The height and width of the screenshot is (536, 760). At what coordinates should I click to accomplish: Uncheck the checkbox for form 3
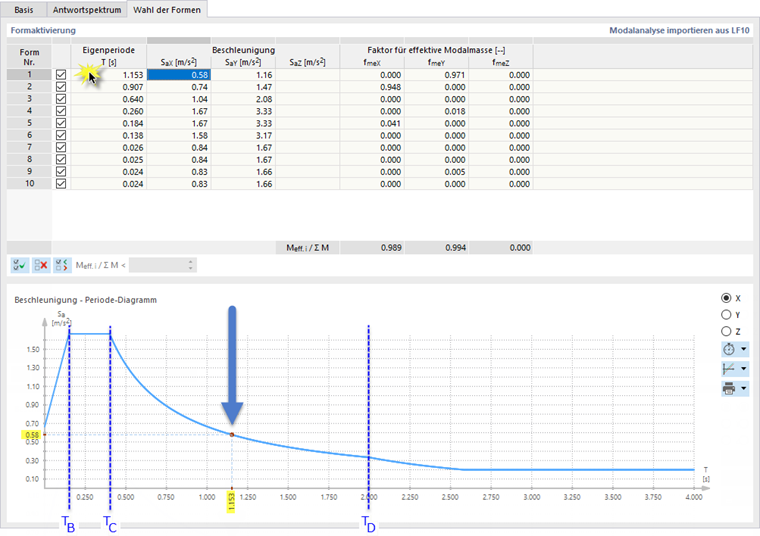(61, 99)
